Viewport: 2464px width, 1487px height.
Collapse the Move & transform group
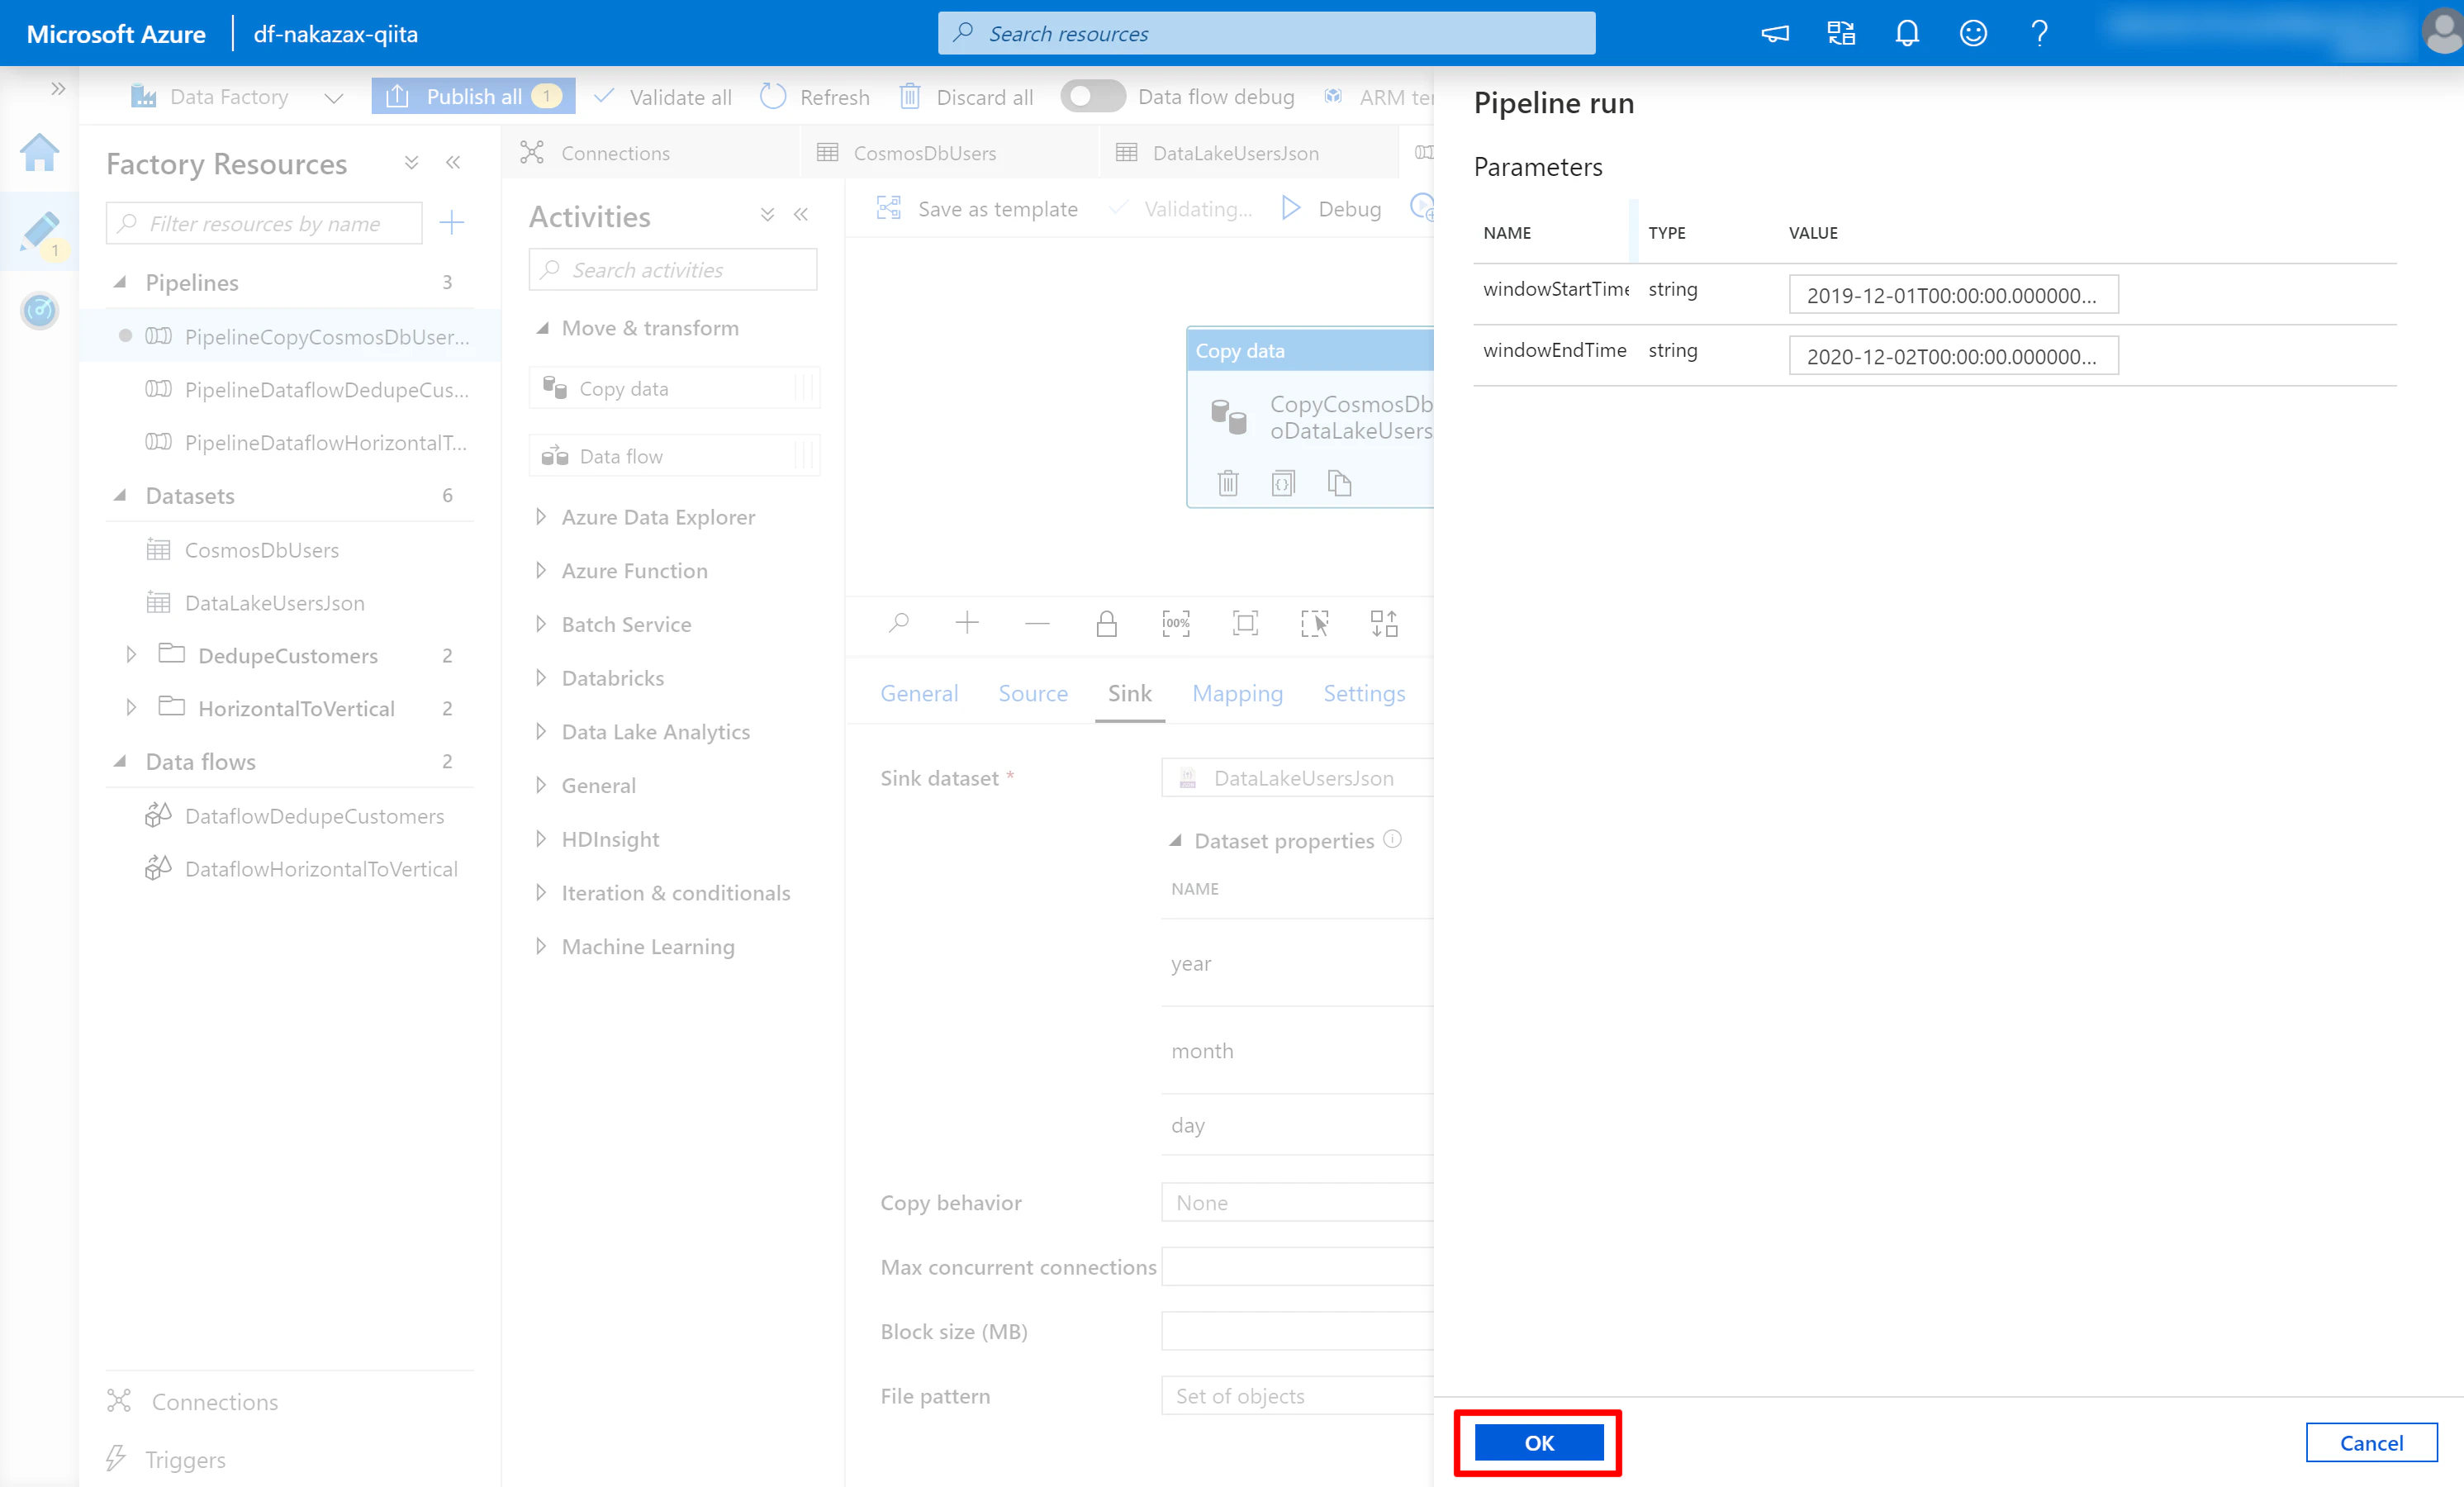point(542,328)
